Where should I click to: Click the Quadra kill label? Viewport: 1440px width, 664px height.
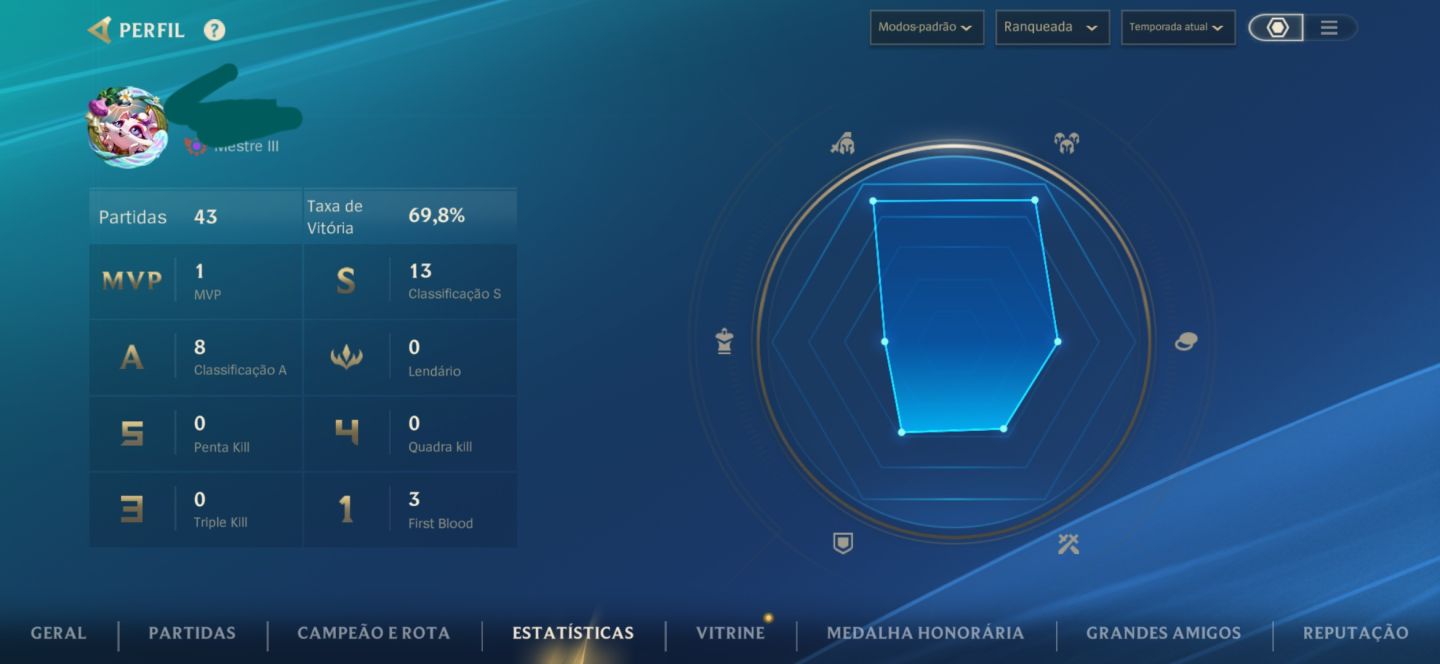440,447
